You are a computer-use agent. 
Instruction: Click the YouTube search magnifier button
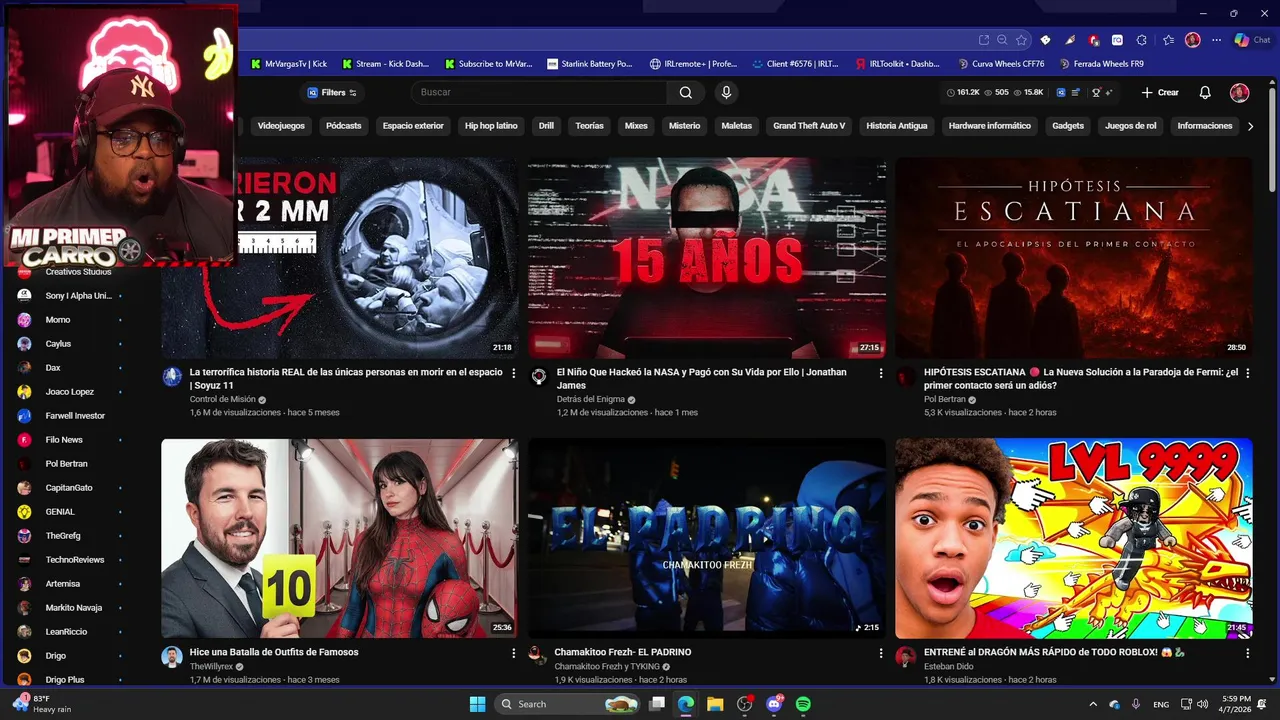pos(685,92)
